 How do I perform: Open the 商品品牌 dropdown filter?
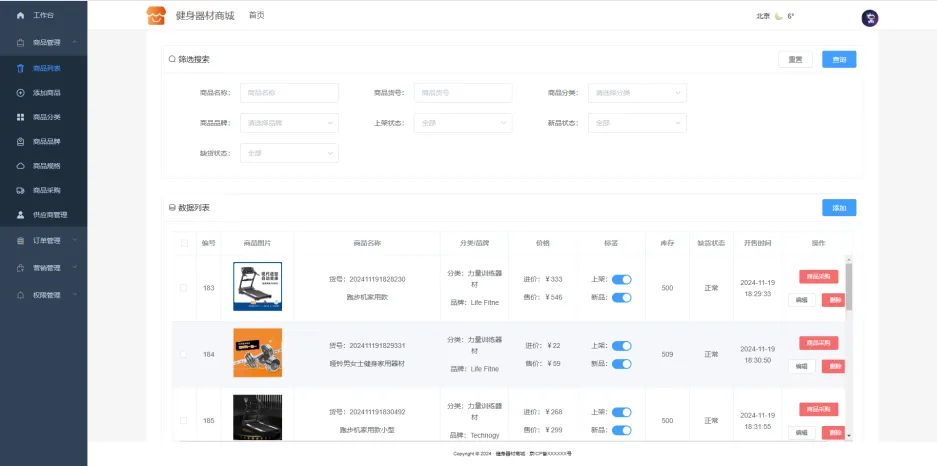[289, 123]
